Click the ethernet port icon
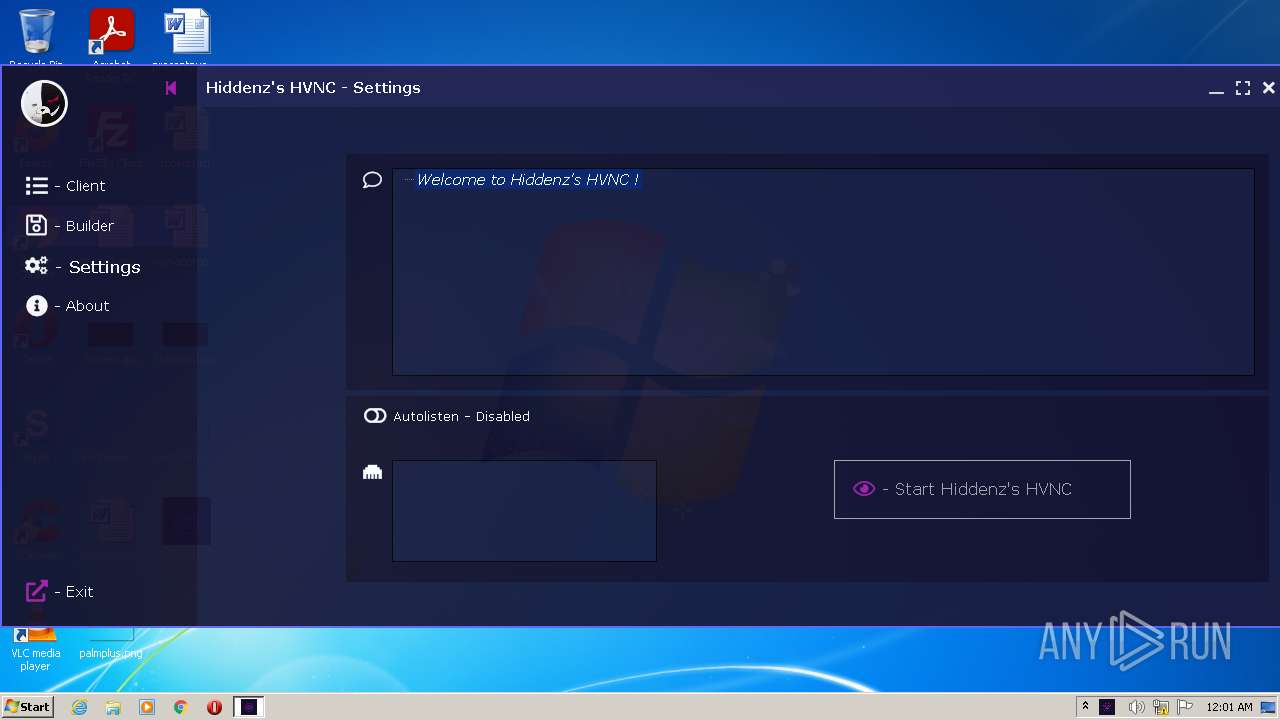The width and height of the screenshot is (1280, 720). coord(372,472)
